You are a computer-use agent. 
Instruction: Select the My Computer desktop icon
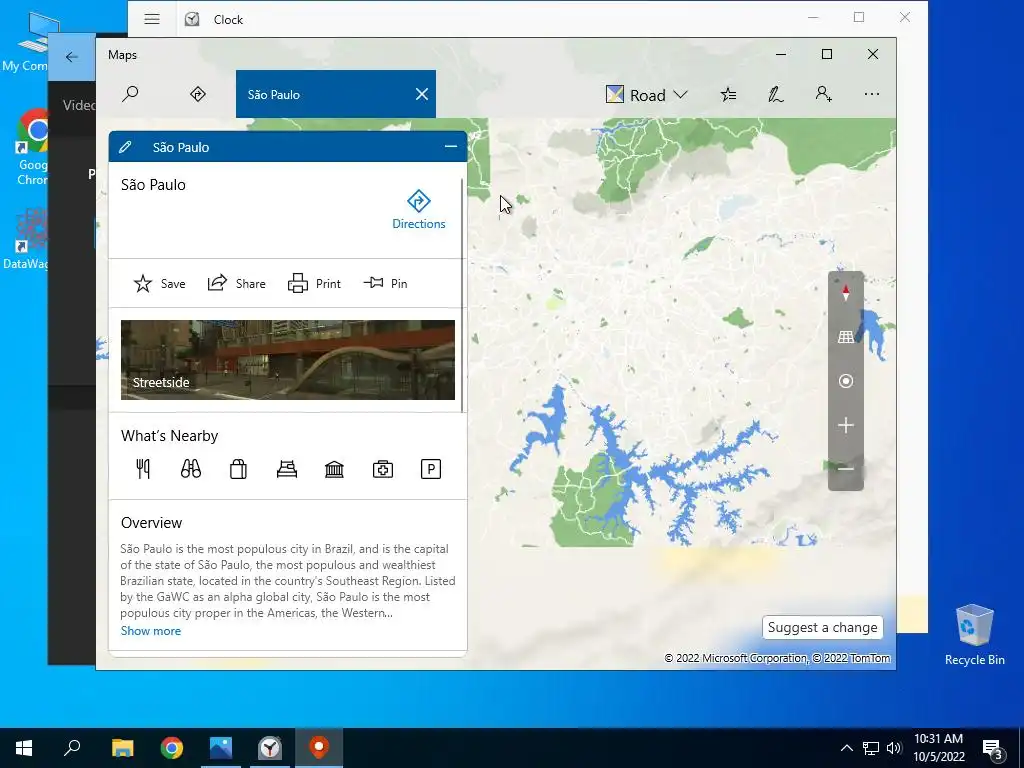(25, 41)
